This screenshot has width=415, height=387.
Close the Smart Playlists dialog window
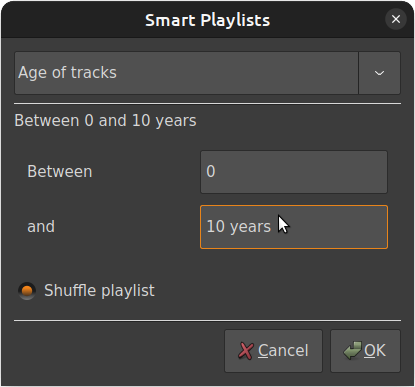[x=396, y=19]
